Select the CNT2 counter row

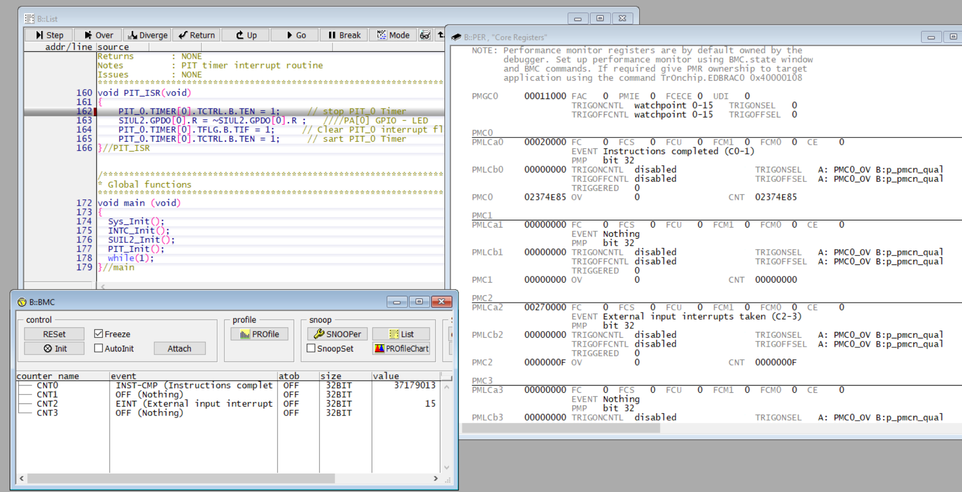pos(226,404)
